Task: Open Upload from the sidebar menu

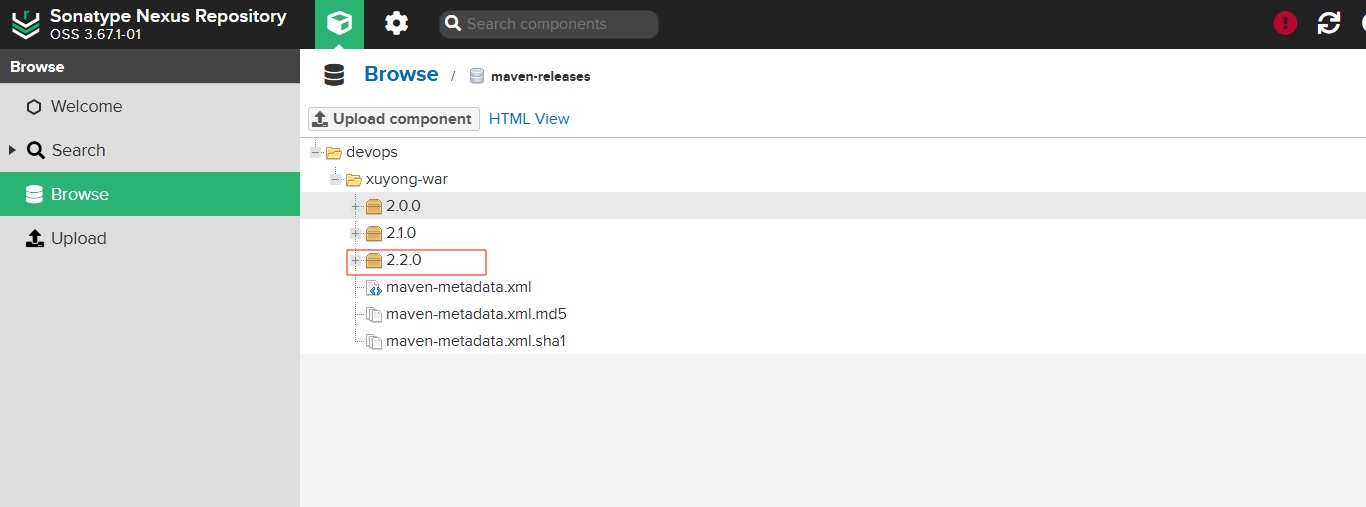Action: 78,239
